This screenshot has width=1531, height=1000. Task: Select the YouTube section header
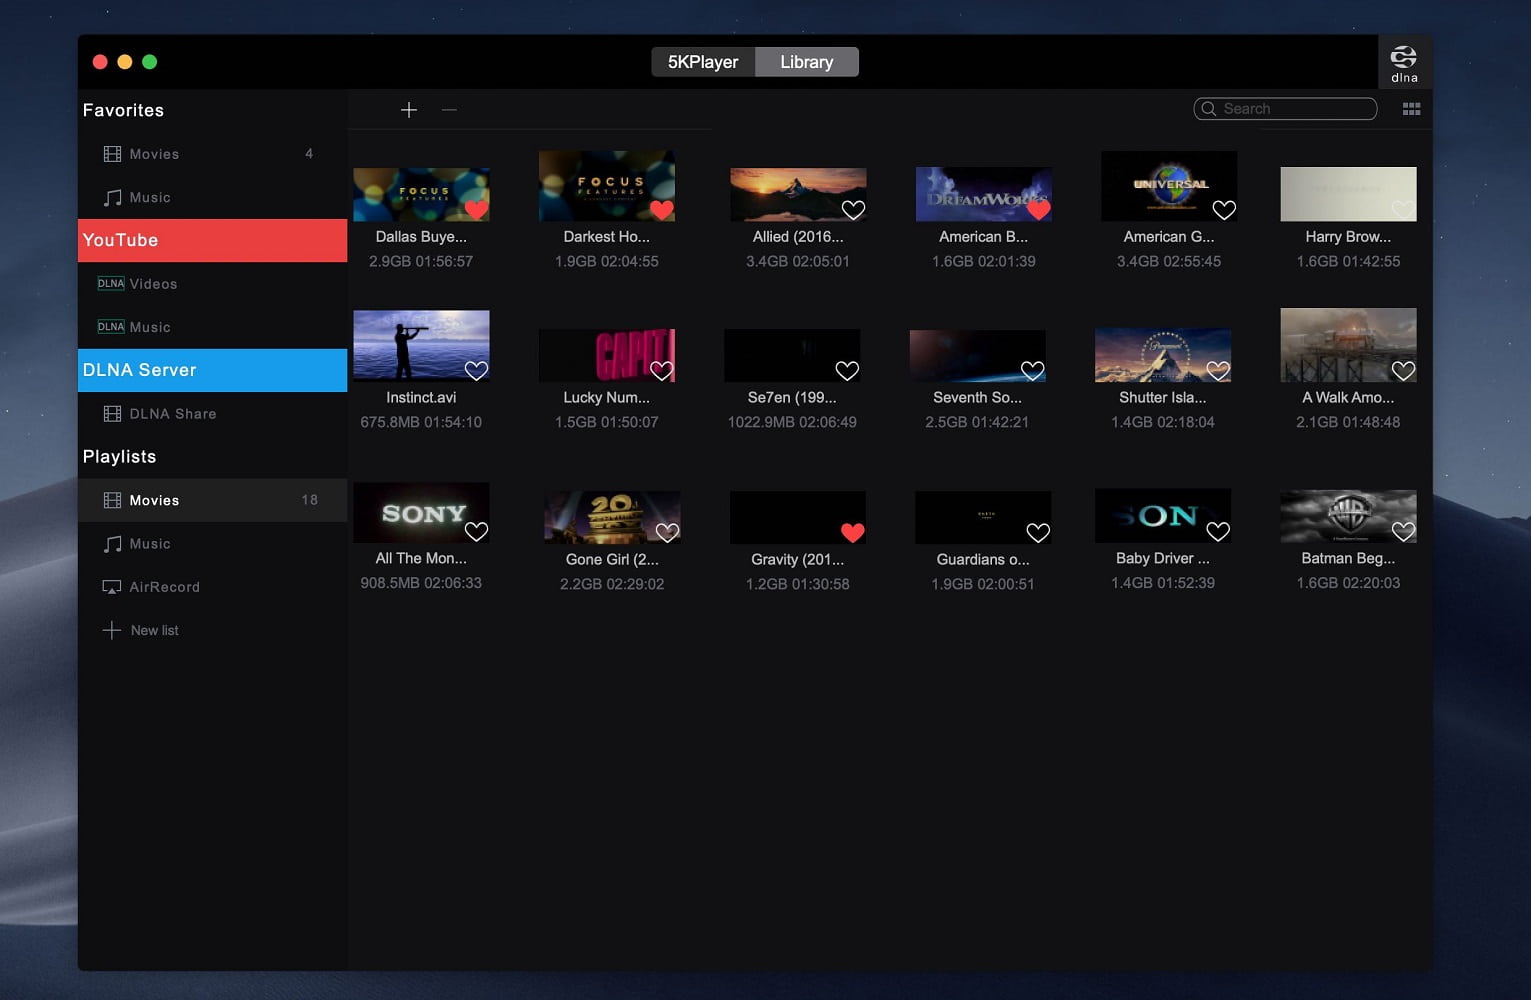click(212, 241)
